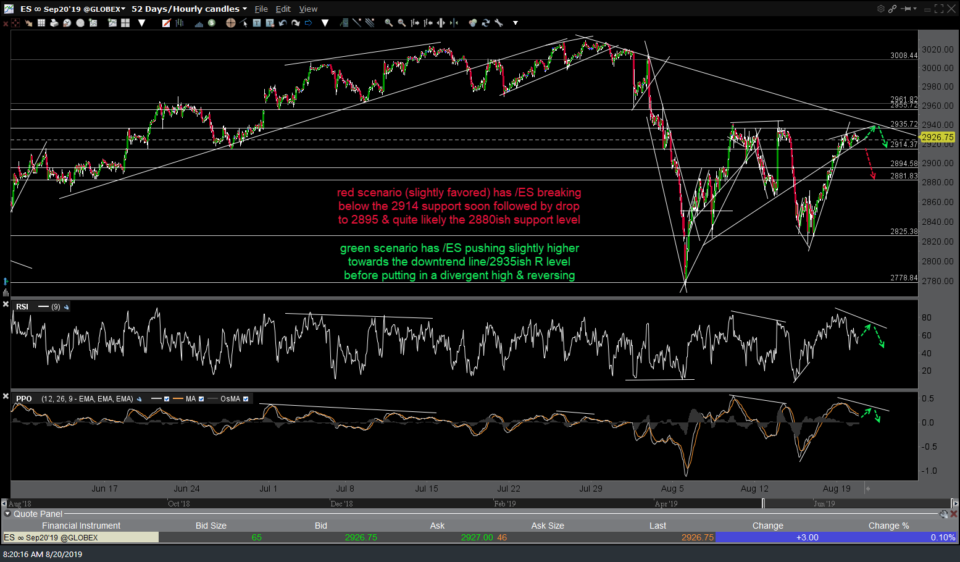
Task: Click the zoom in magnifier icon
Action: (389, 23)
